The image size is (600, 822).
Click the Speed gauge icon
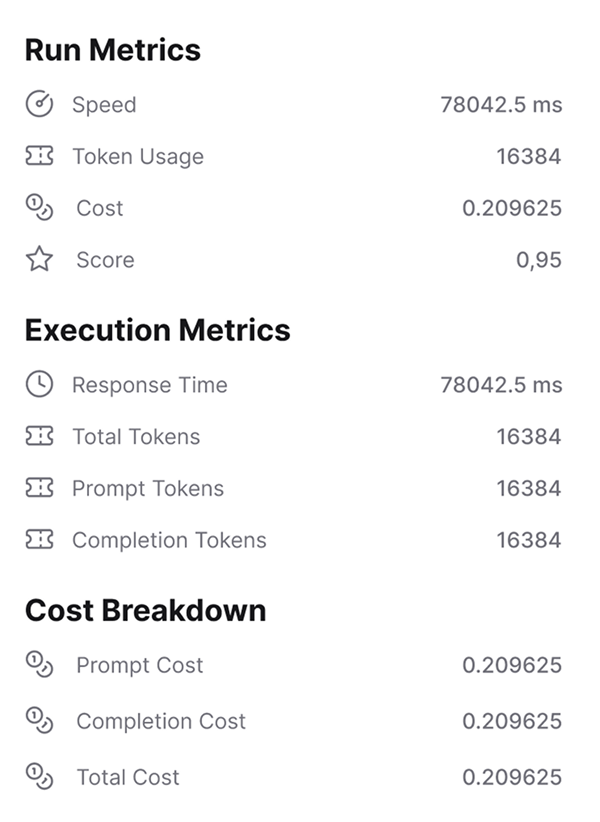[x=40, y=104]
